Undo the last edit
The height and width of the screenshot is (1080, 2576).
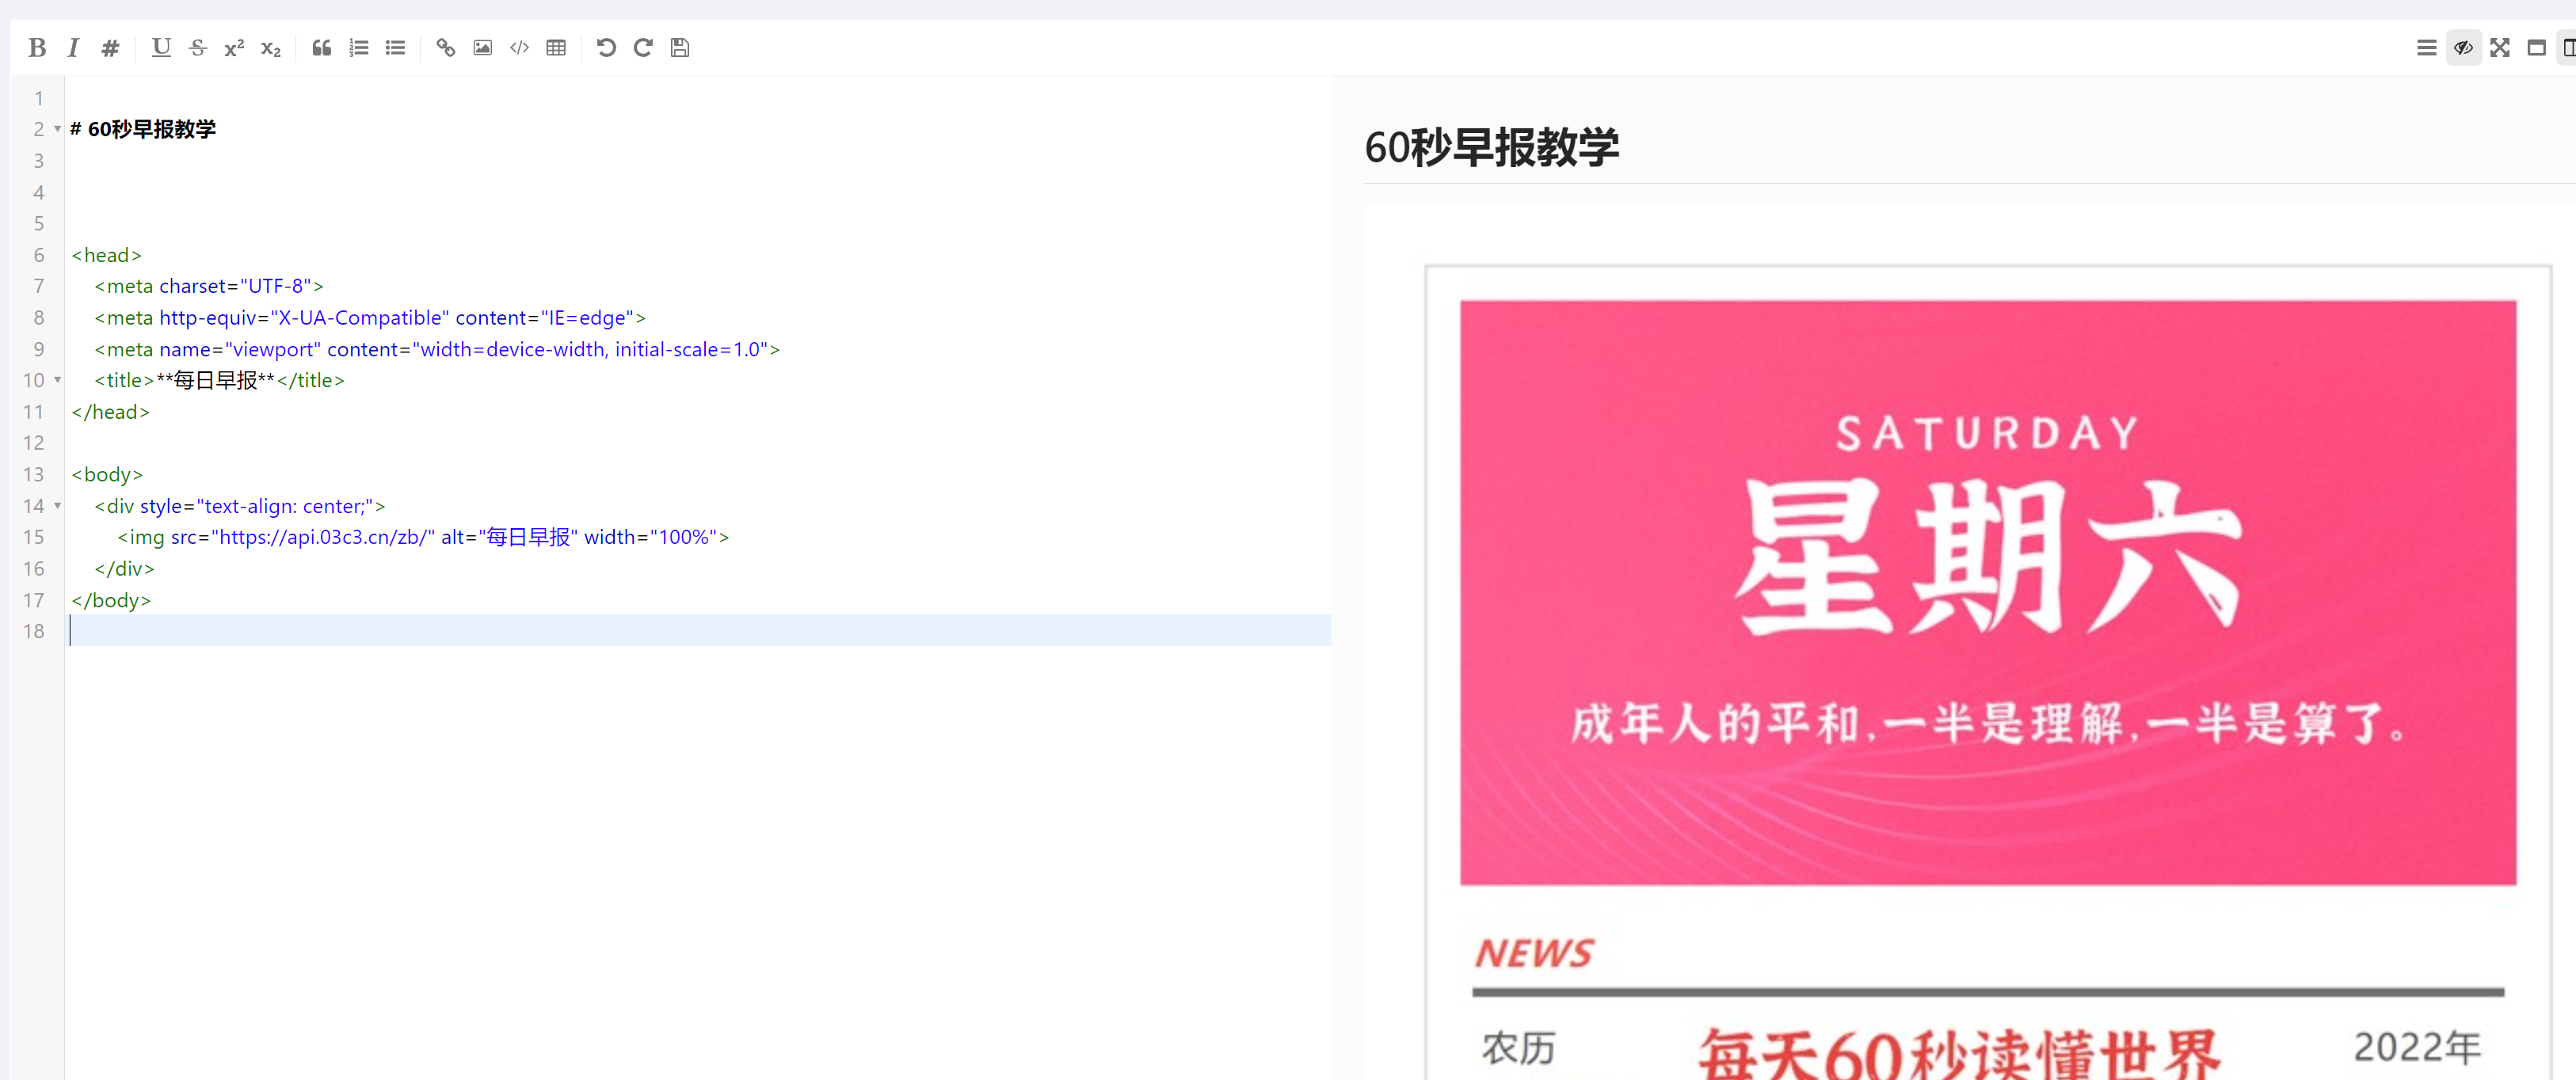pyautogui.click(x=607, y=48)
